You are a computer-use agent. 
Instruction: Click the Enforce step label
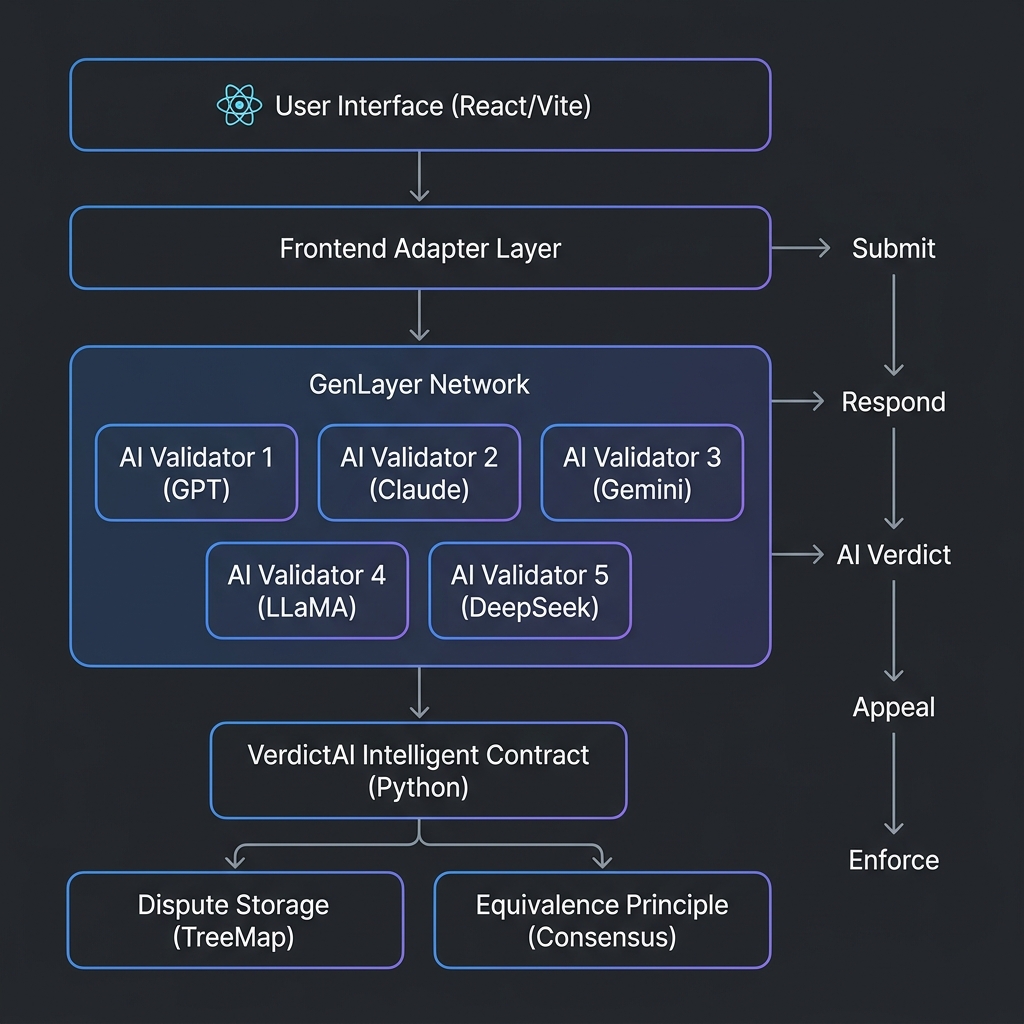pyautogui.click(x=893, y=860)
